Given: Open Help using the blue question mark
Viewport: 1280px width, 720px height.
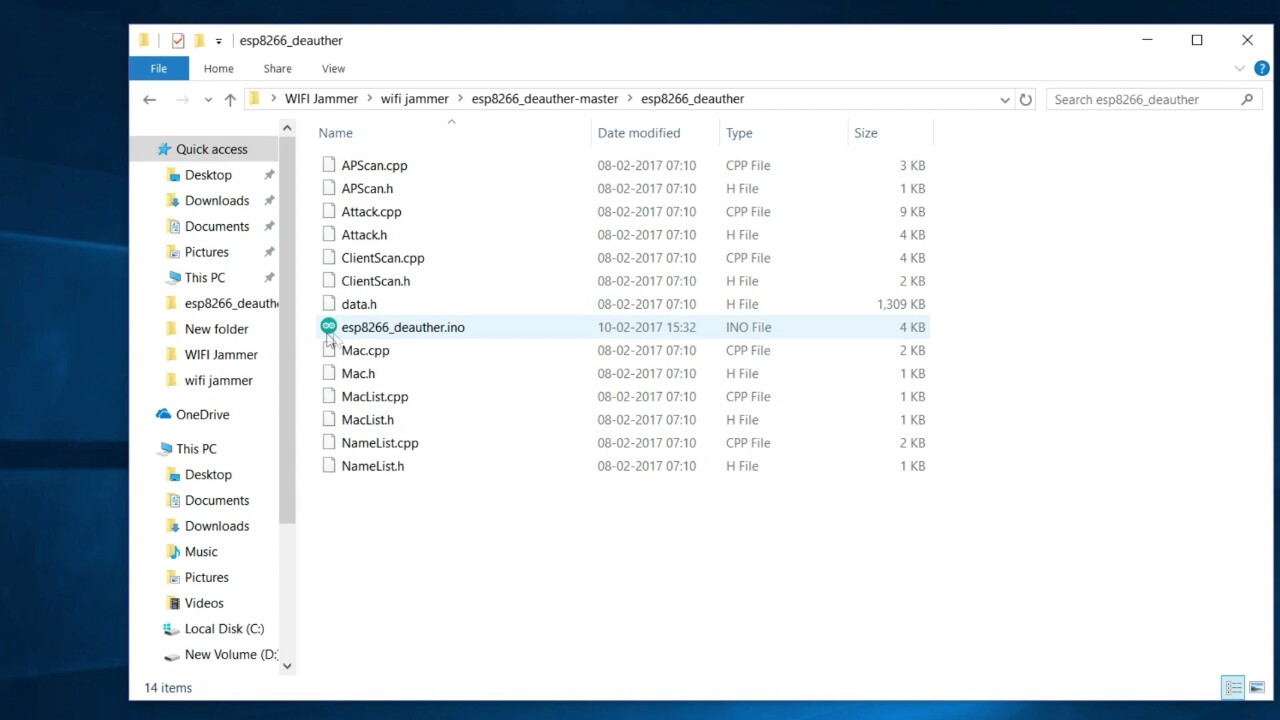Looking at the screenshot, I should pyautogui.click(x=1262, y=68).
